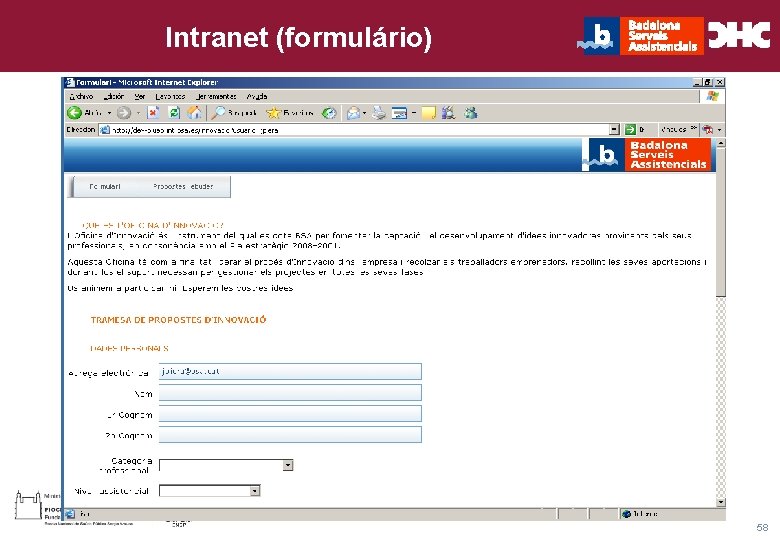The image size is (780, 540).
Task: Expand the address bar URL dropdown
Action: coord(615,130)
